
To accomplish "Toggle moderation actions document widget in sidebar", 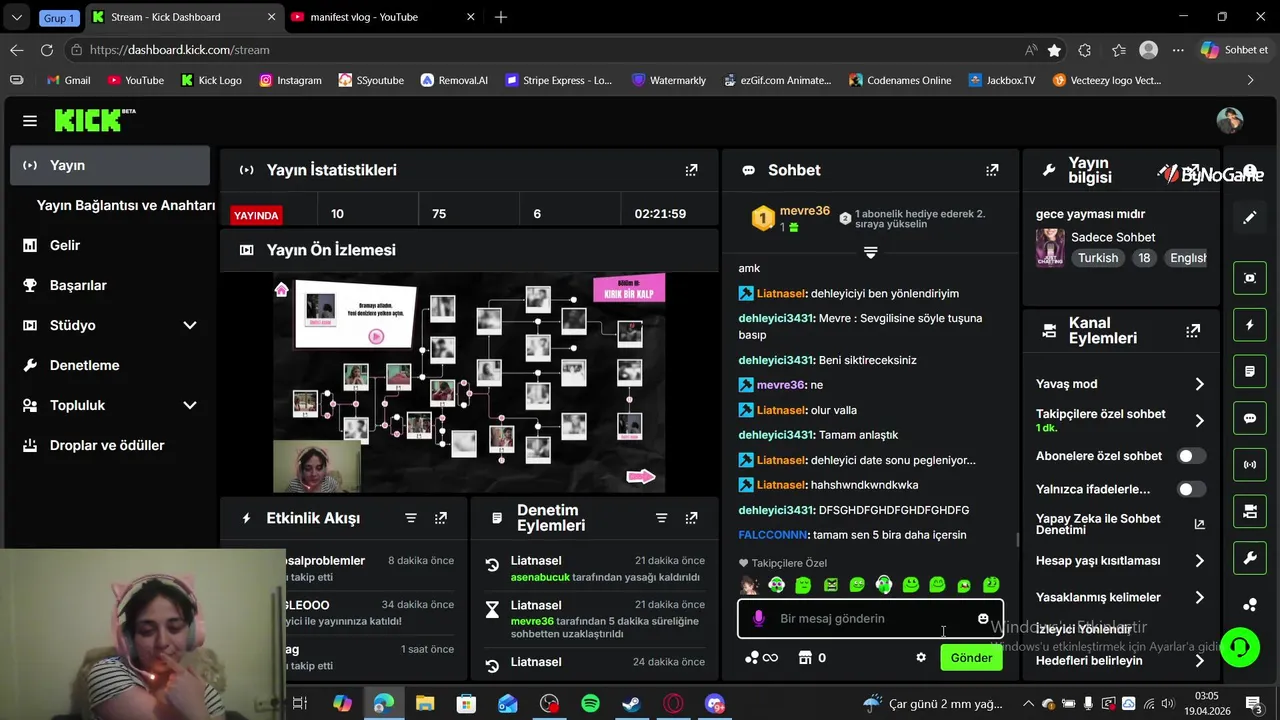I will coord(1250,372).
